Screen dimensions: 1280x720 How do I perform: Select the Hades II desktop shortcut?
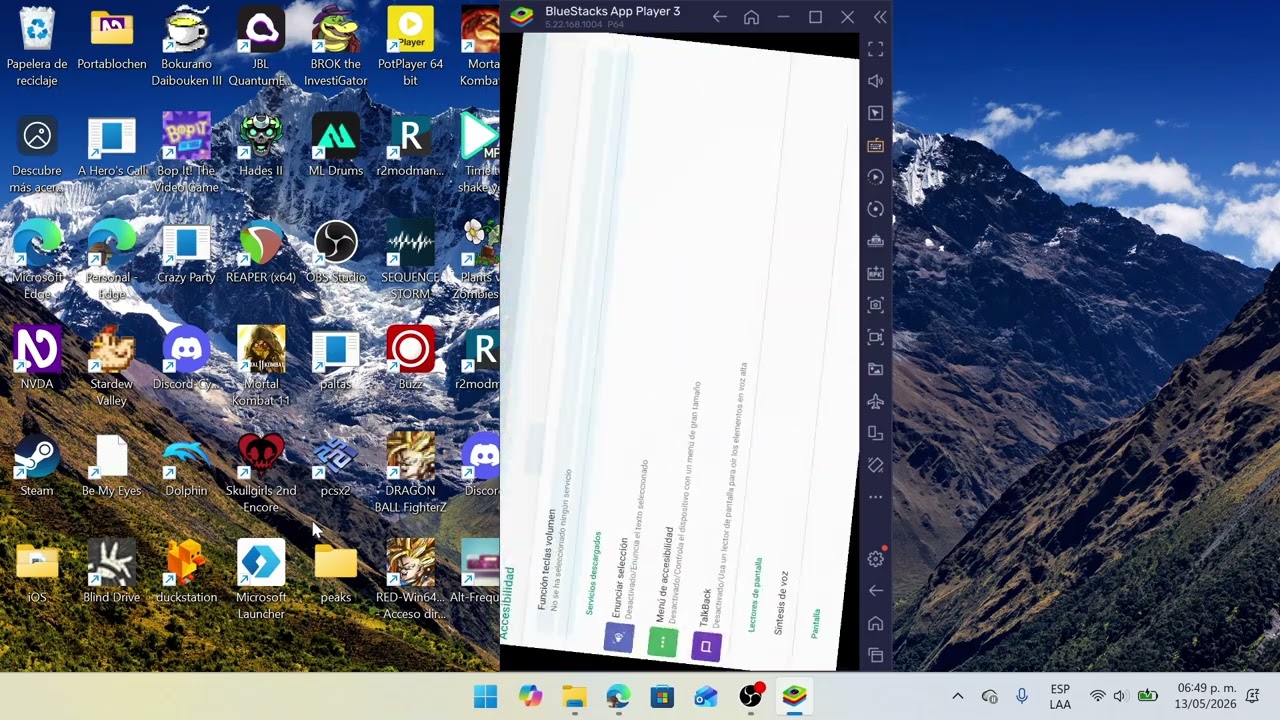pos(261,145)
